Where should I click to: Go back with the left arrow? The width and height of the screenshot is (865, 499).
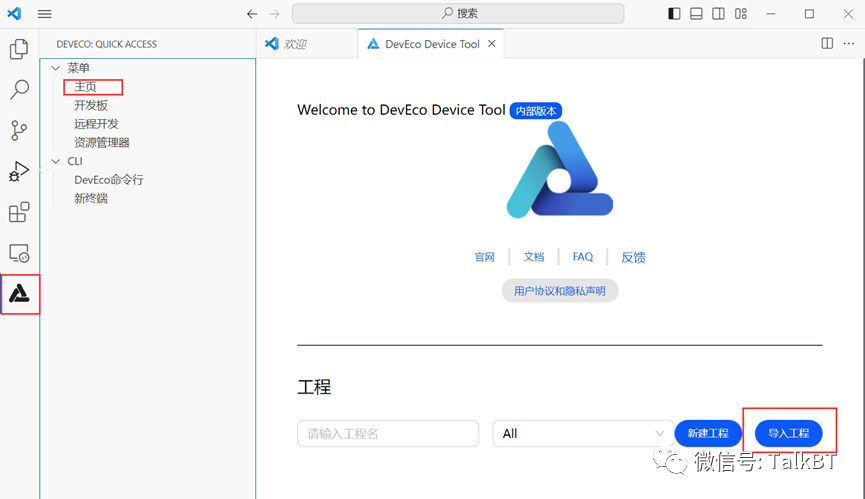point(252,14)
